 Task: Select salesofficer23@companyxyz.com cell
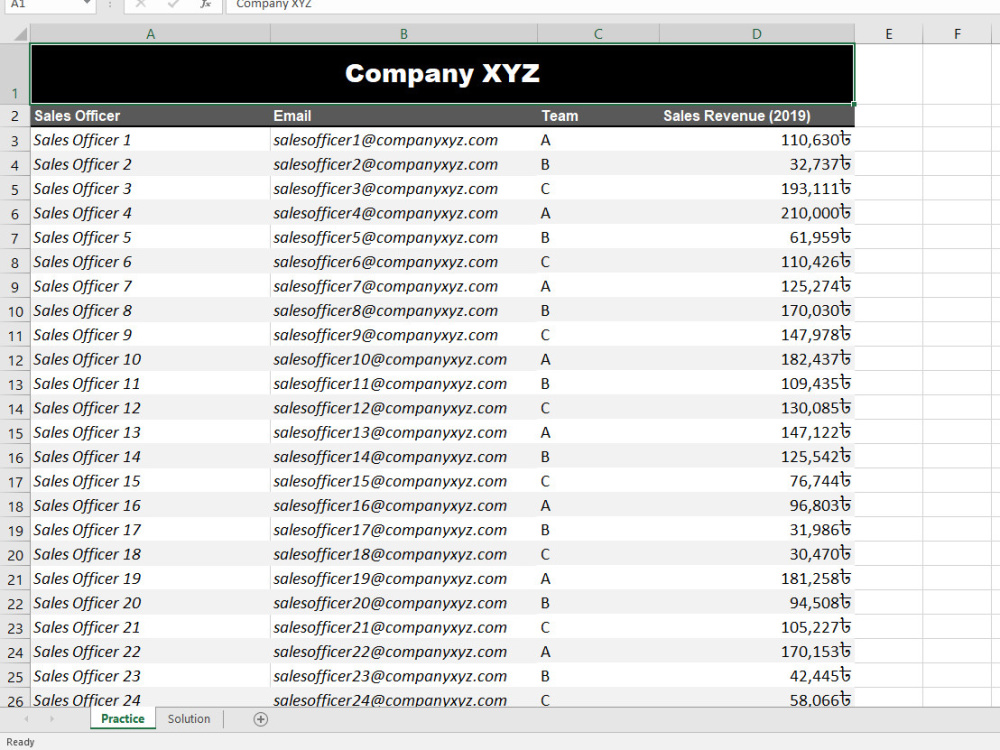(404, 676)
